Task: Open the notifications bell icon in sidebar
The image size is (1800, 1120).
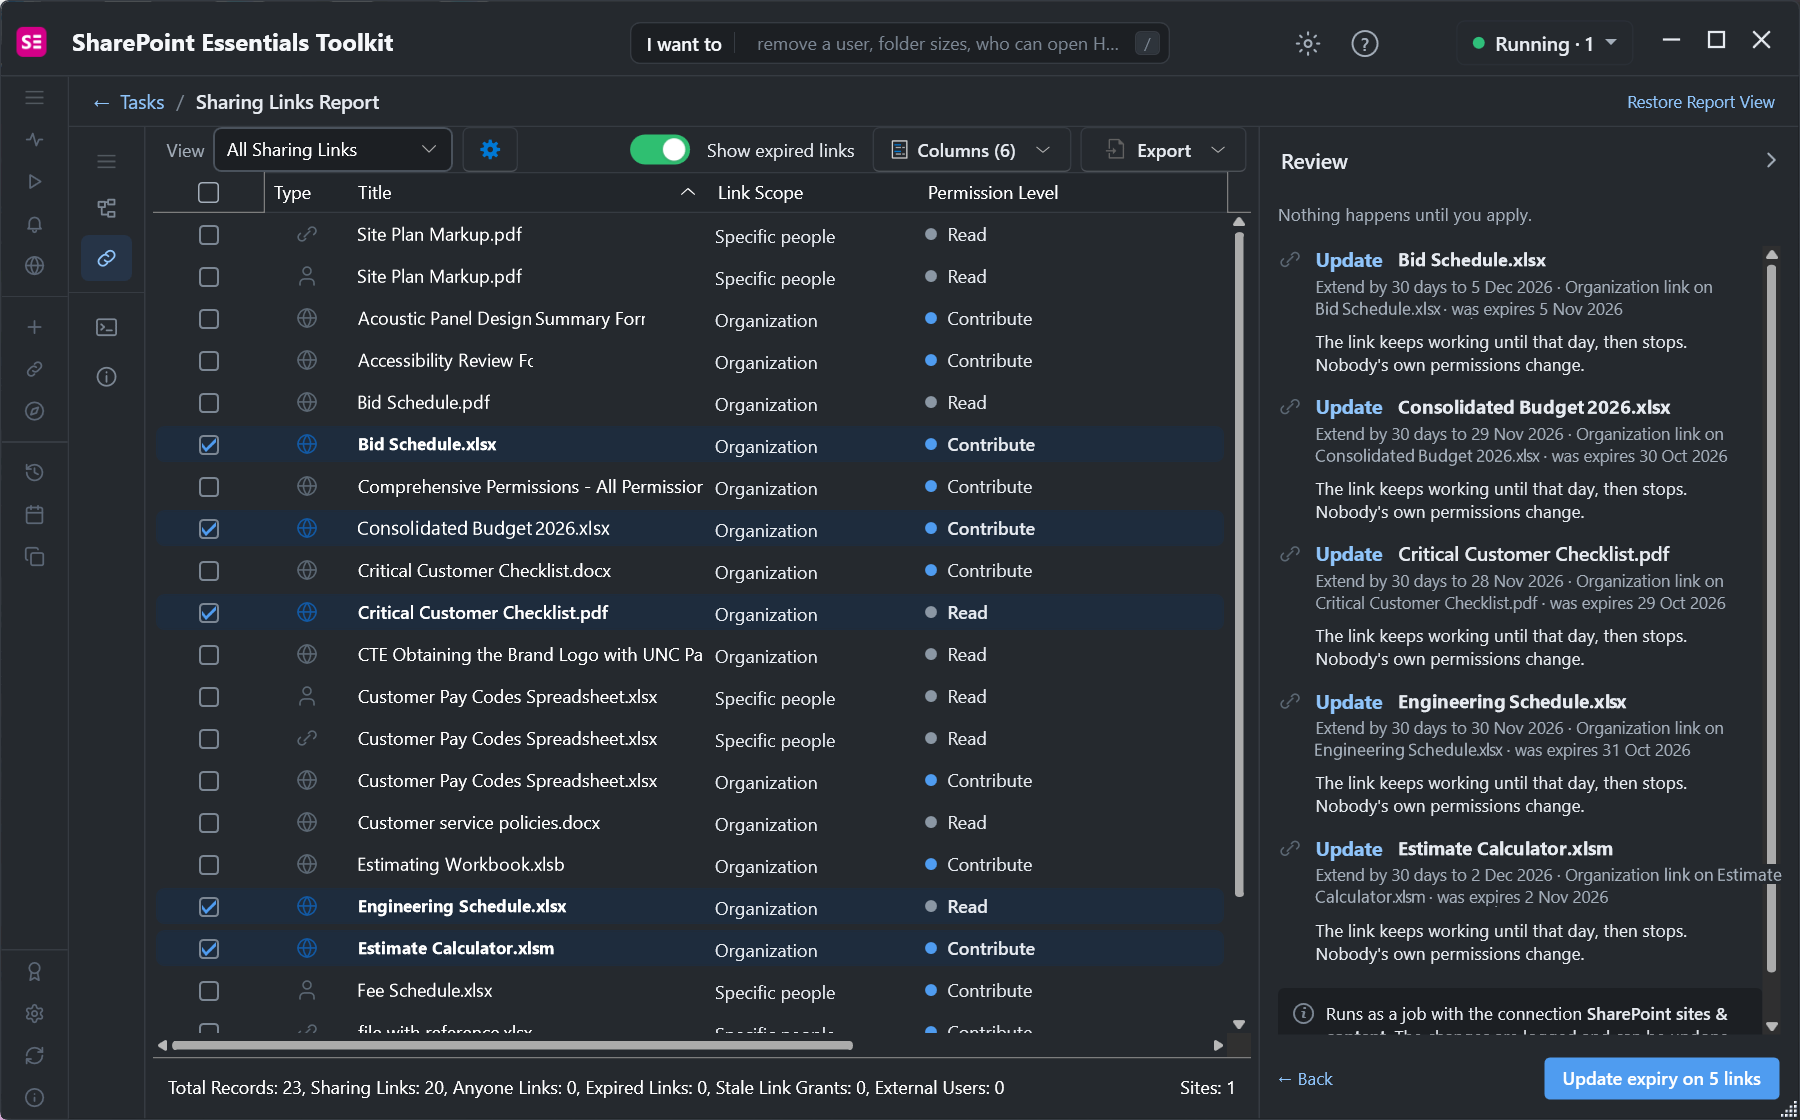Action: (35, 224)
